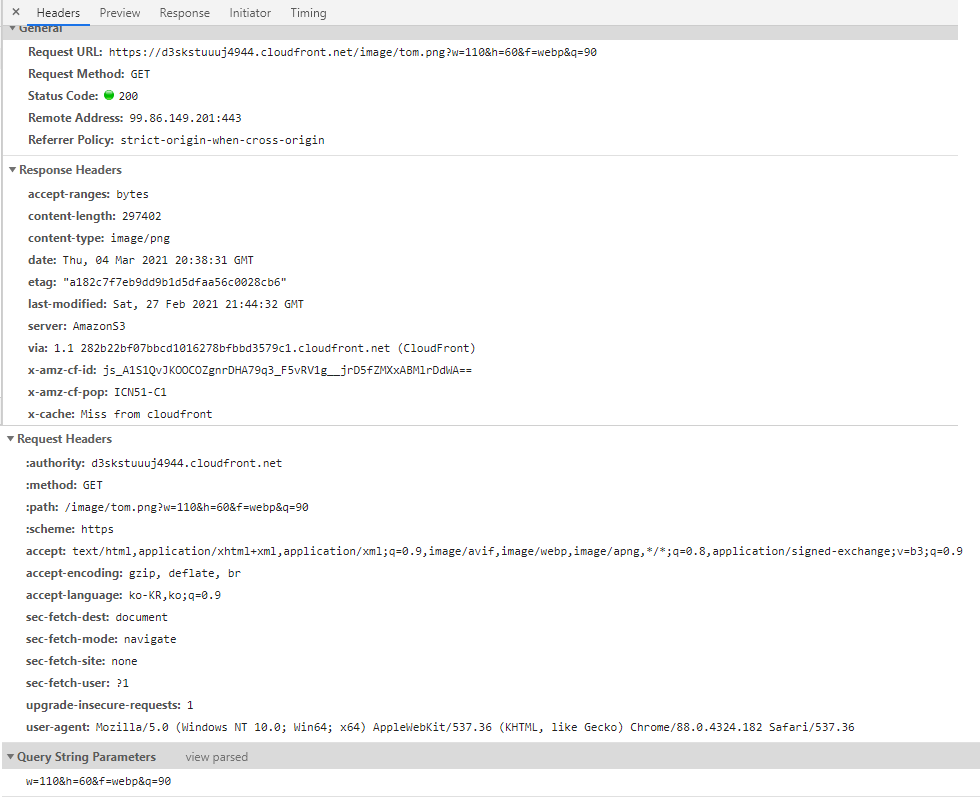Click the Request Method GET value
The height and width of the screenshot is (798, 980).
pos(140,74)
